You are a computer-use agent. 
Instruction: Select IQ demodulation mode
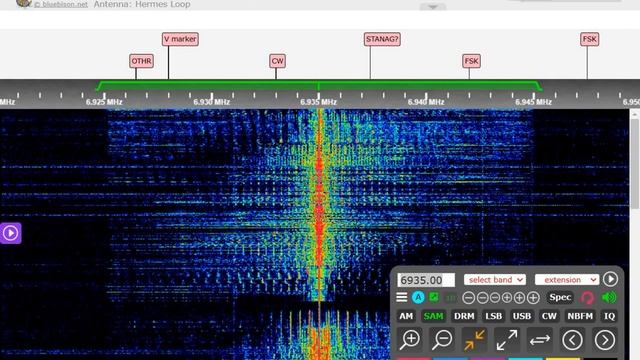point(609,316)
